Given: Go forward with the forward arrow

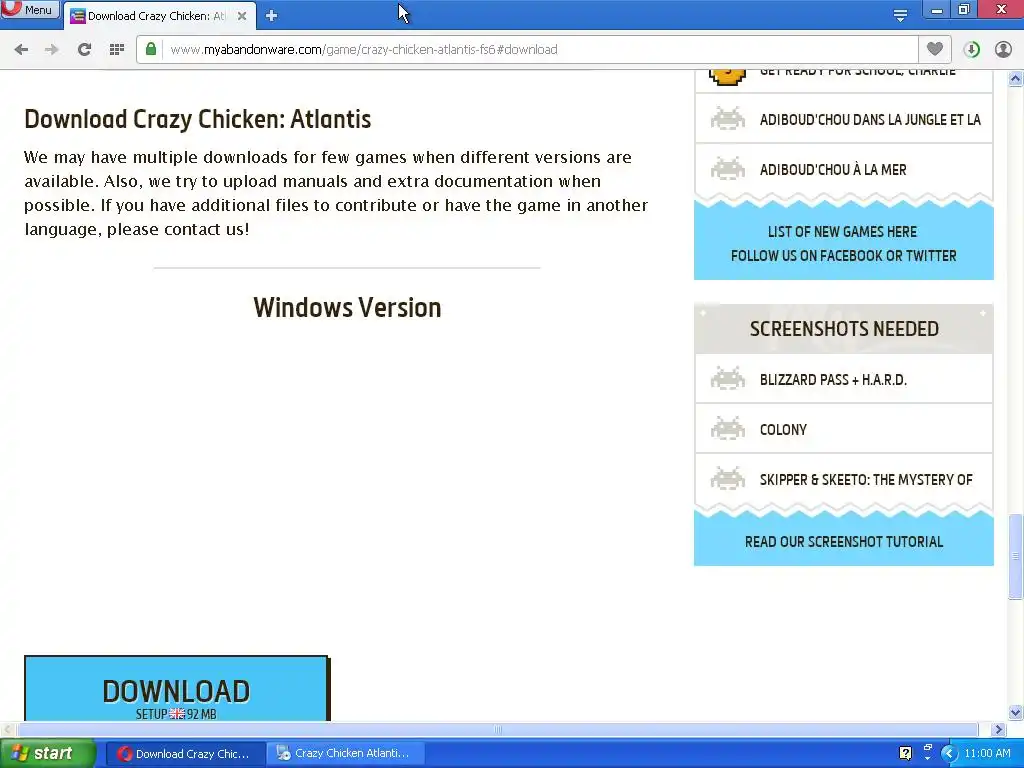Looking at the screenshot, I should pos(52,50).
